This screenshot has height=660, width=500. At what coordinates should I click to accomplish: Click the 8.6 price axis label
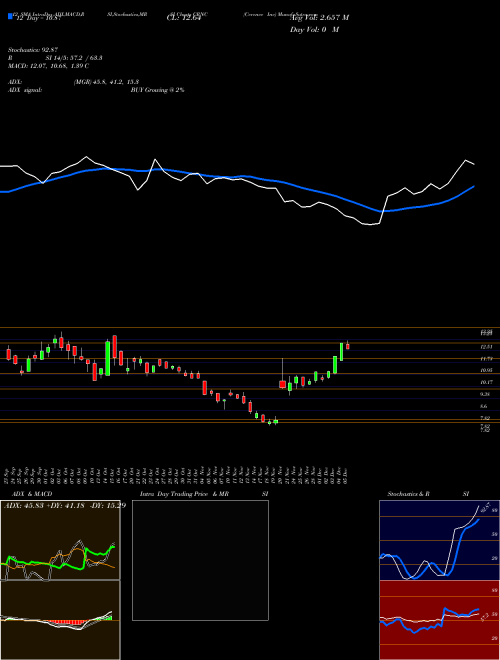[x=484, y=406]
